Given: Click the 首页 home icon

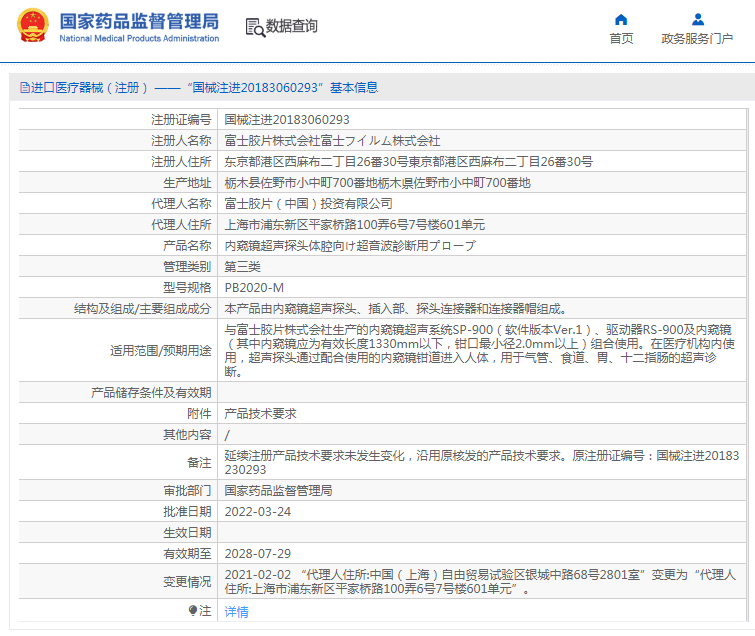Looking at the screenshot, I should pyautogui.click(x=621, y=20).
